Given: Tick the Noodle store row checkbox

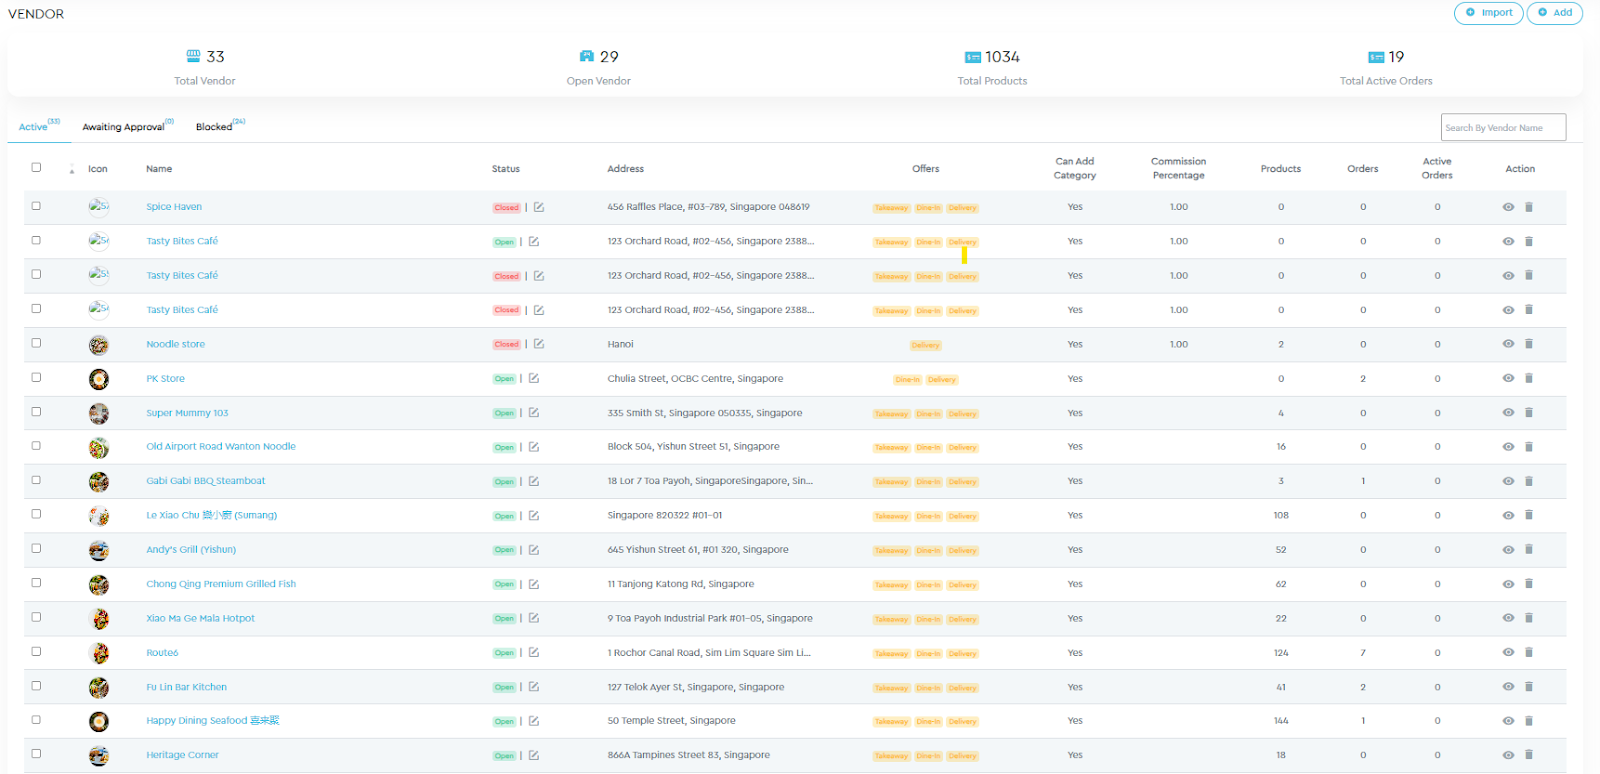Looking at the screenshot, I should point(36,343).
